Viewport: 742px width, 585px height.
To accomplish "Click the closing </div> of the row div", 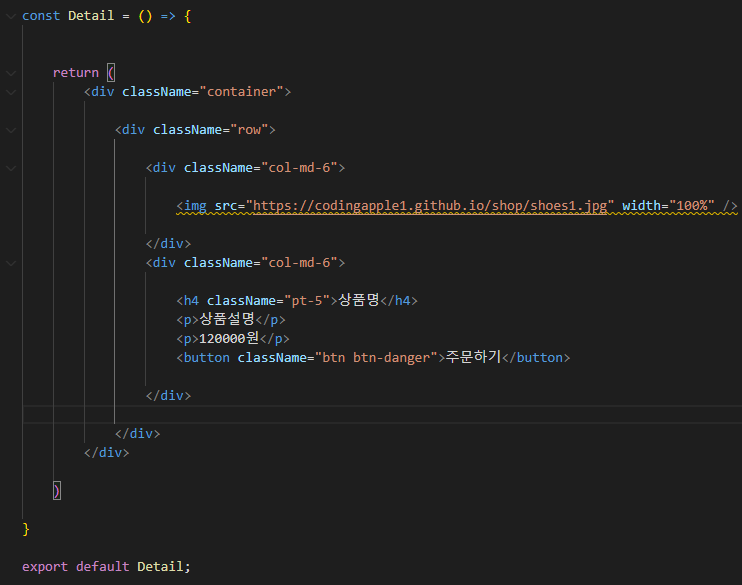I will coord(138,434).
